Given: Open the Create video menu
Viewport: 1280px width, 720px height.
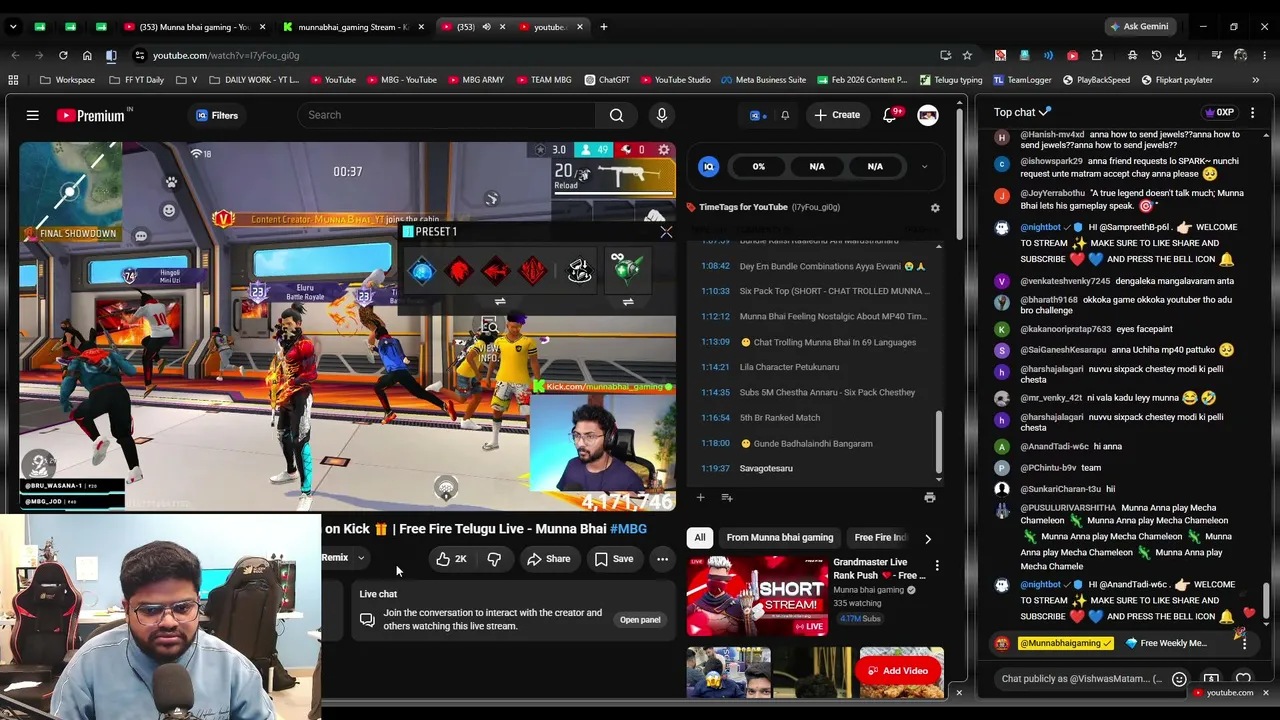Looking at the screenshot, I should tap(837, 115).
